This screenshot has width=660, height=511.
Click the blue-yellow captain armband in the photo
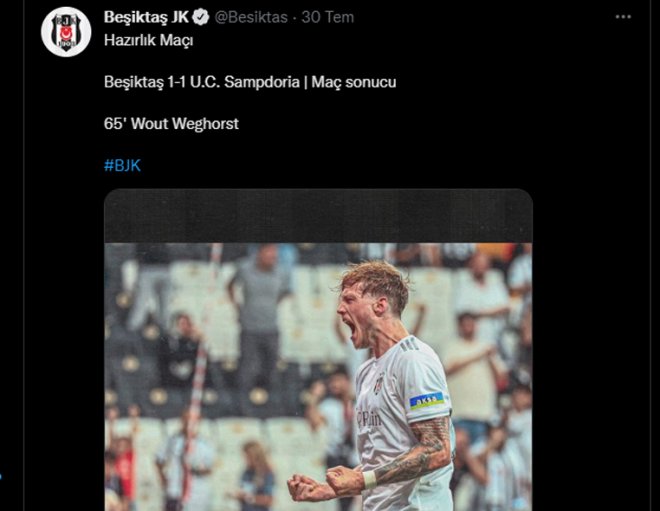coord(426,401)
